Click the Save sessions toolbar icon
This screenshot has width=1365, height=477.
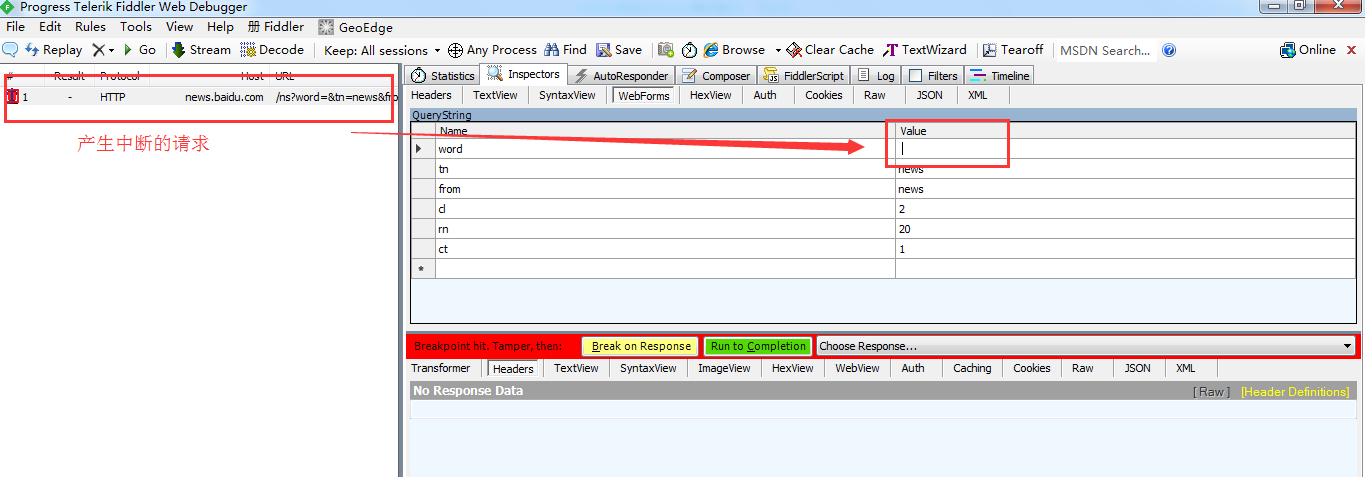[x=604, y=50]
